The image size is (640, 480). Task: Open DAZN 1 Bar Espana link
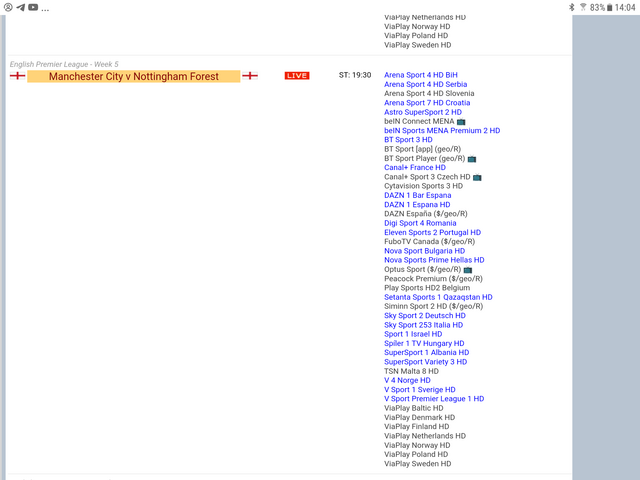point(418,196)
